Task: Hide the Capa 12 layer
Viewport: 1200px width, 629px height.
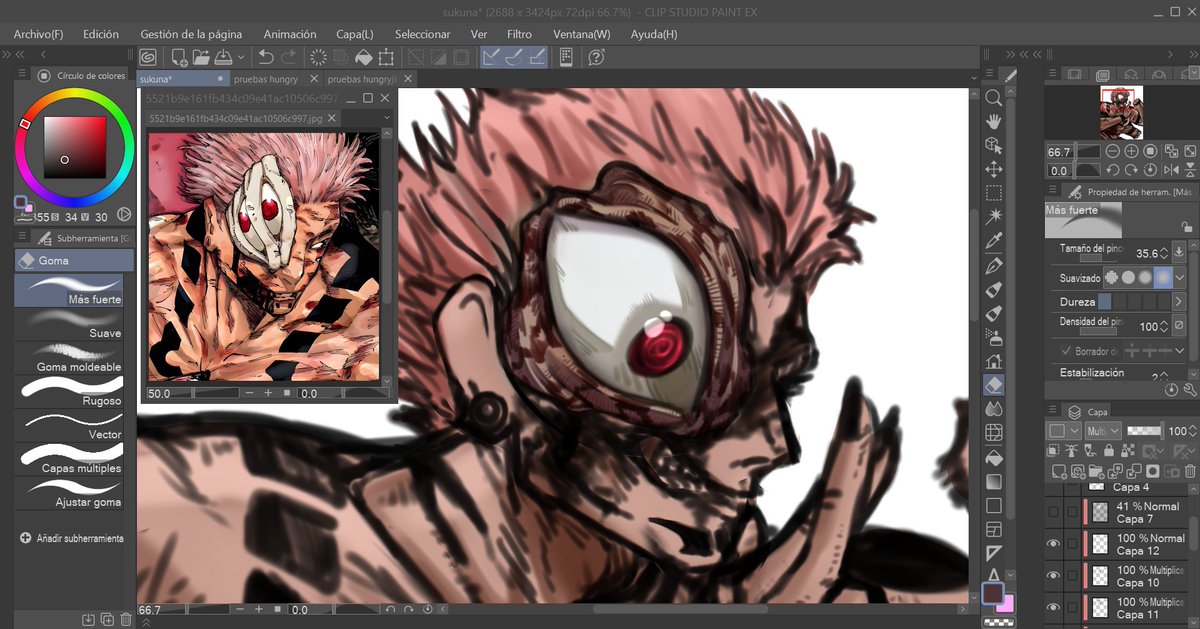Action: 1053,544
